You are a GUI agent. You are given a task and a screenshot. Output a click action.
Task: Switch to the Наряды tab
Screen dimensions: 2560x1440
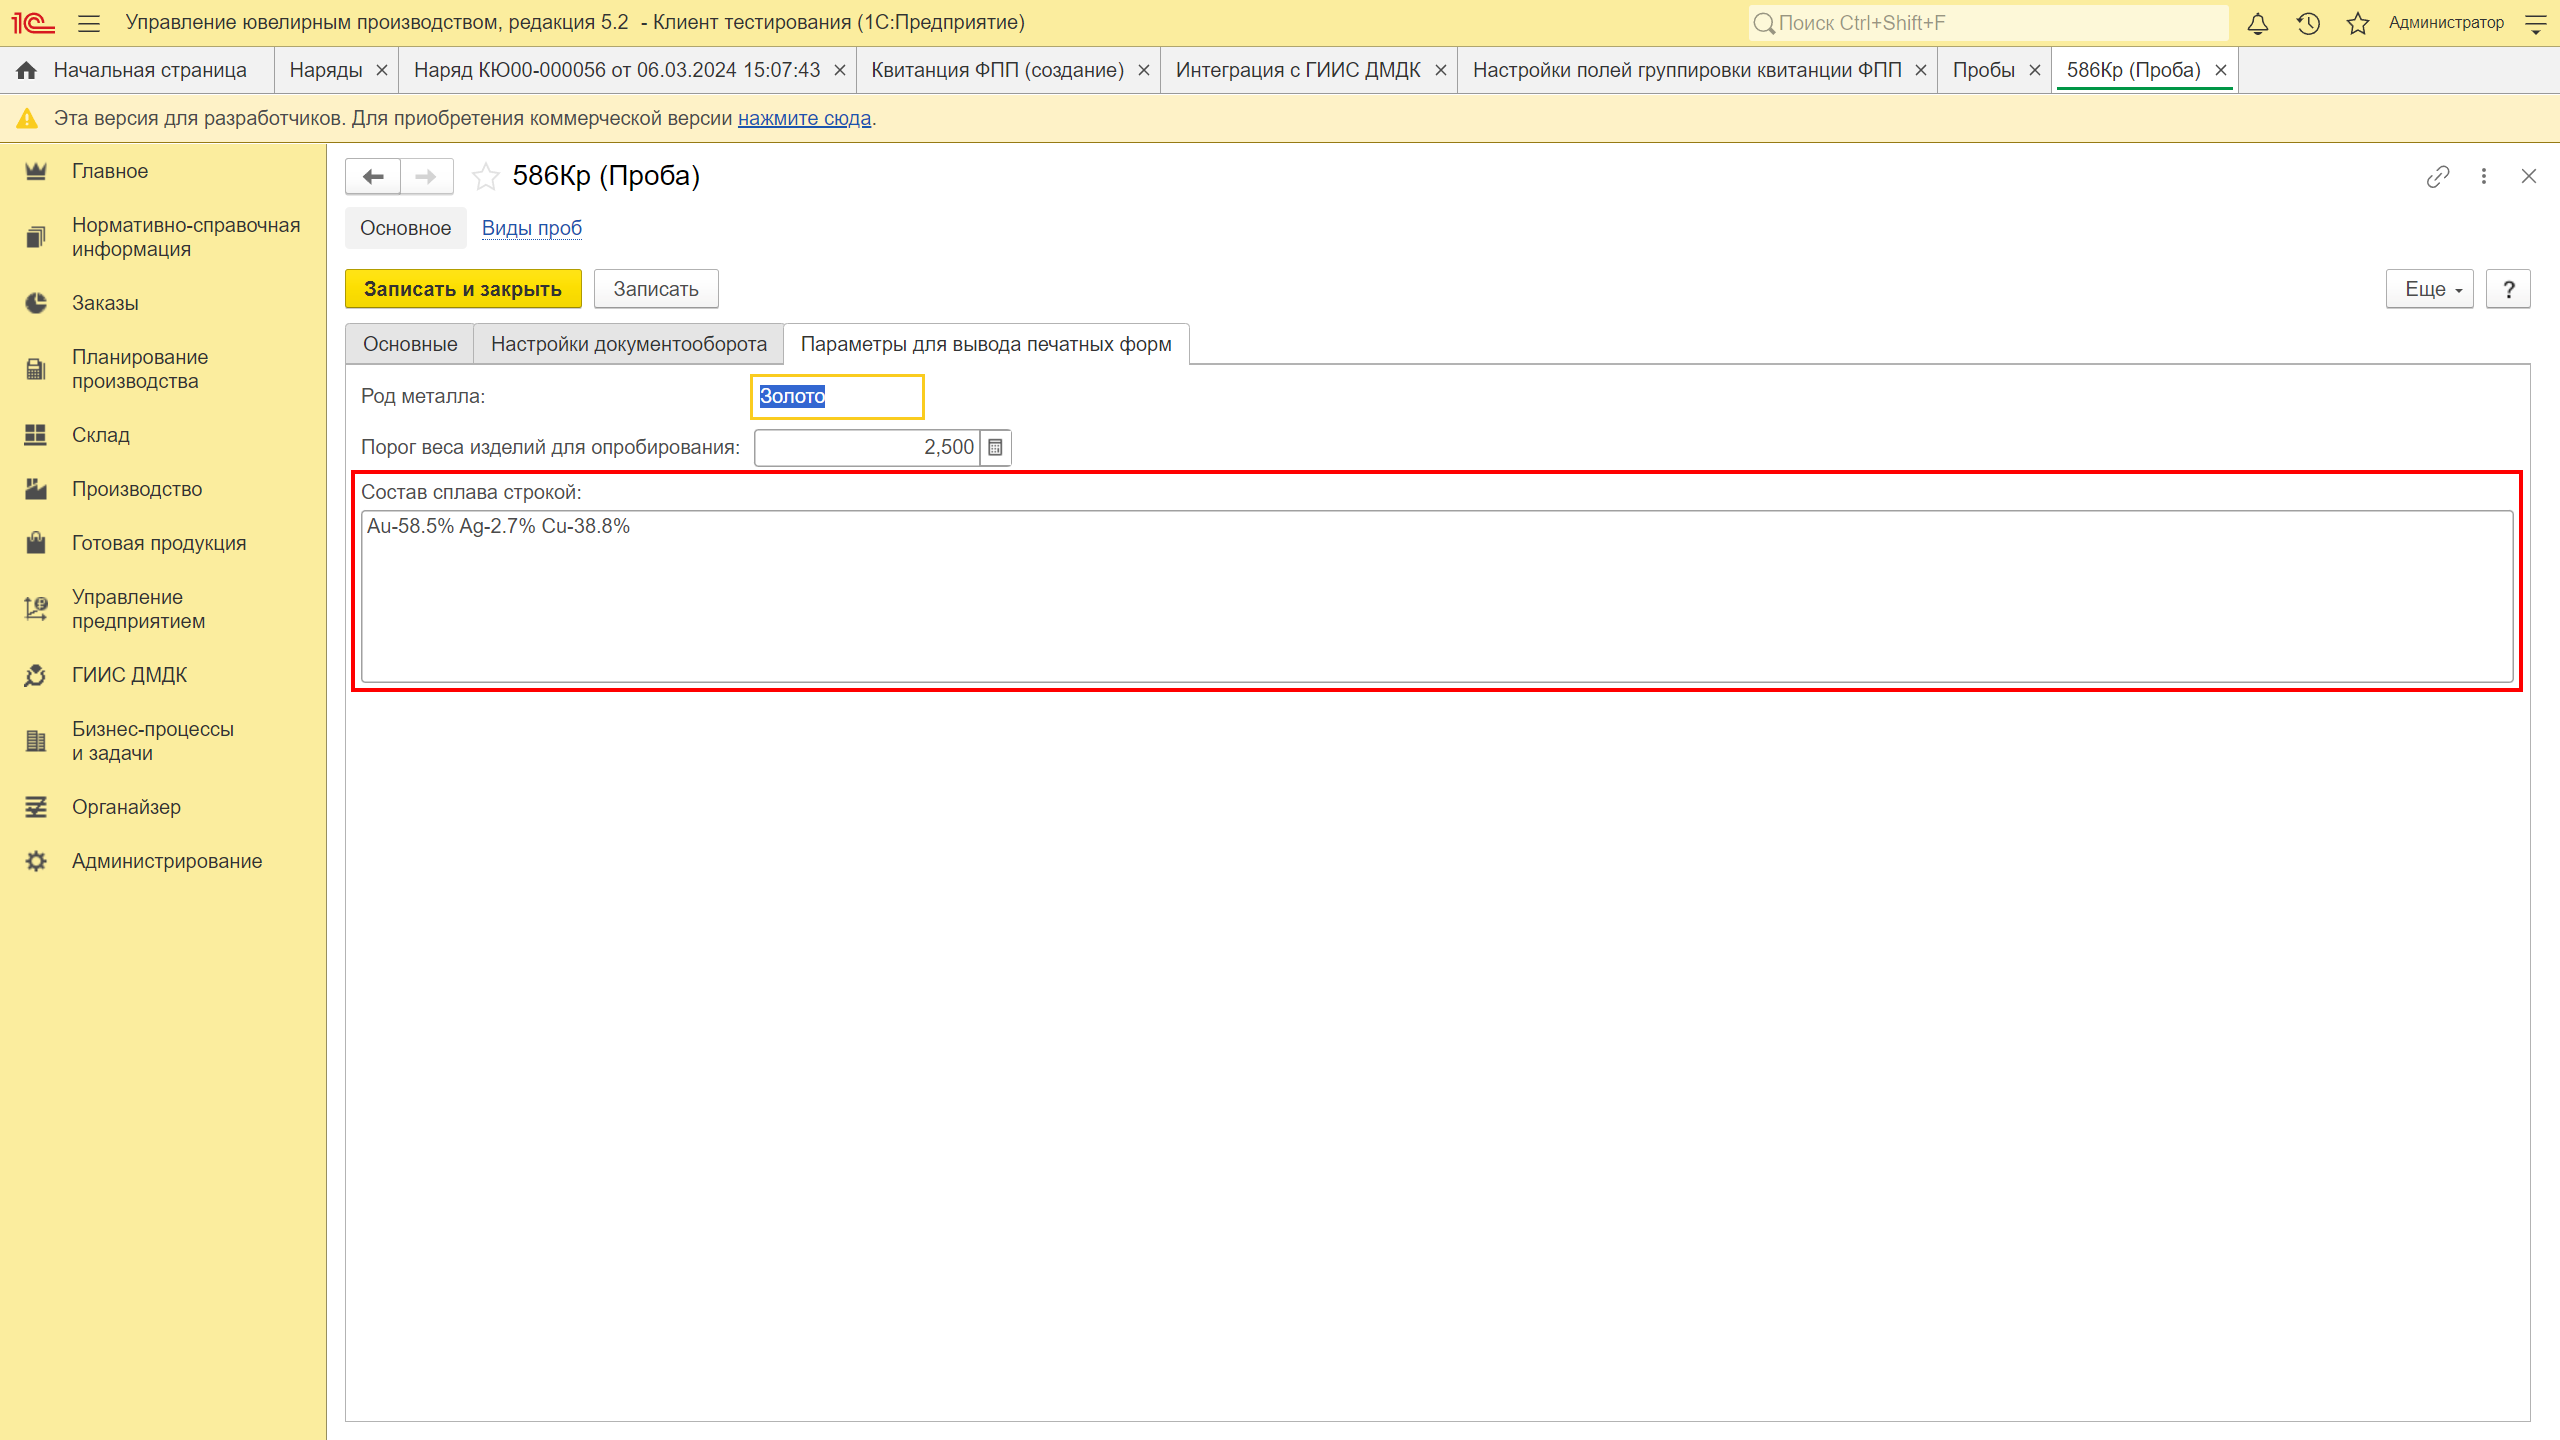[x=326, y=70]
